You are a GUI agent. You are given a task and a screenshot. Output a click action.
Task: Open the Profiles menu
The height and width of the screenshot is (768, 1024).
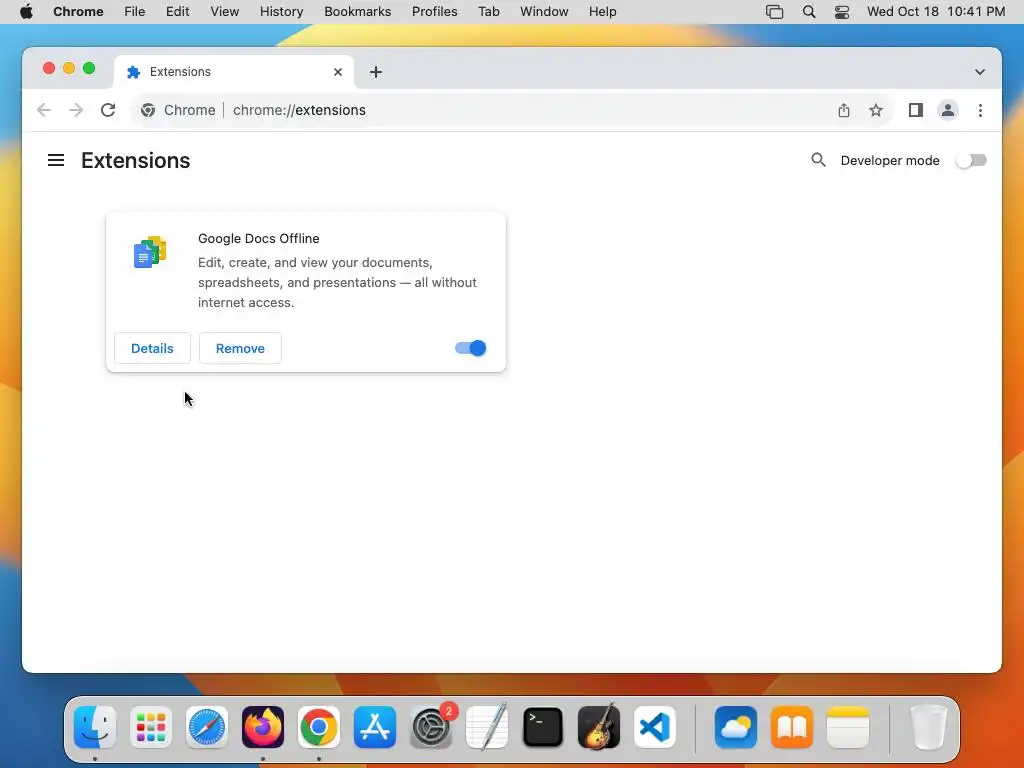click(434, 12)
